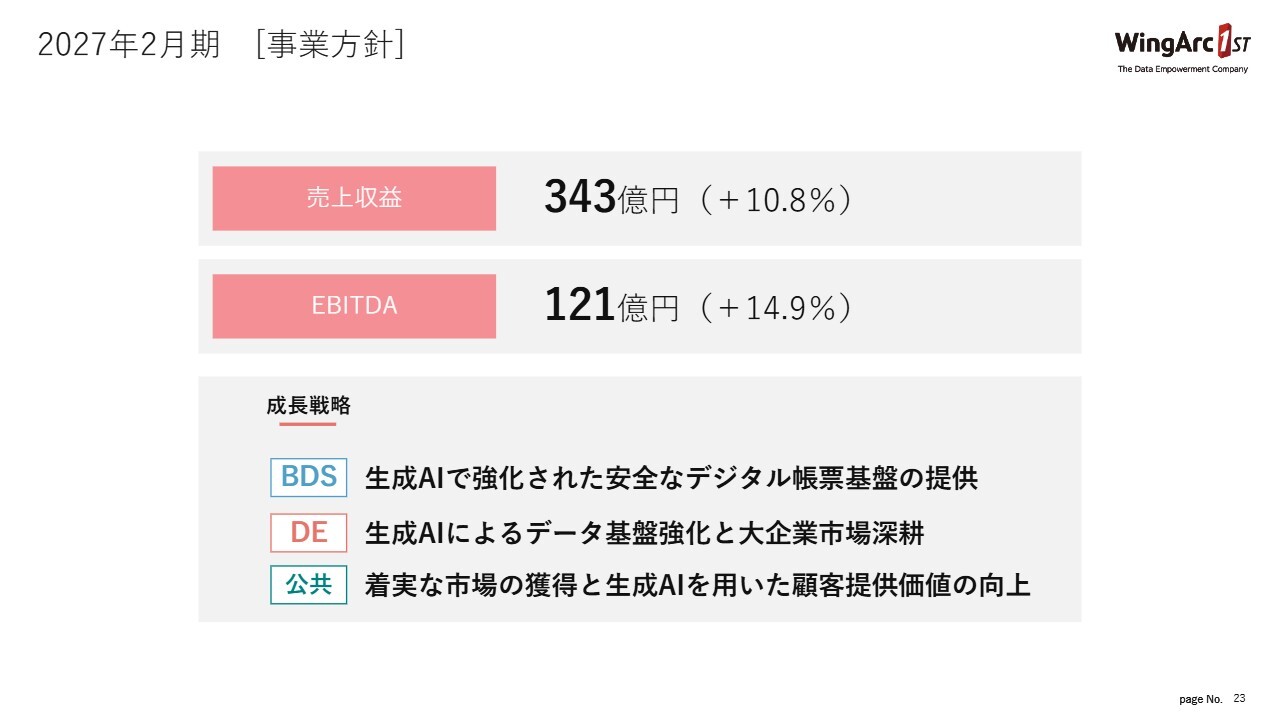Click the line 生成AIによるデータ基盤強化と大企業市場深耕
Image resolution: width=1280 pixels, height=720 pixels.
[644, 533]
